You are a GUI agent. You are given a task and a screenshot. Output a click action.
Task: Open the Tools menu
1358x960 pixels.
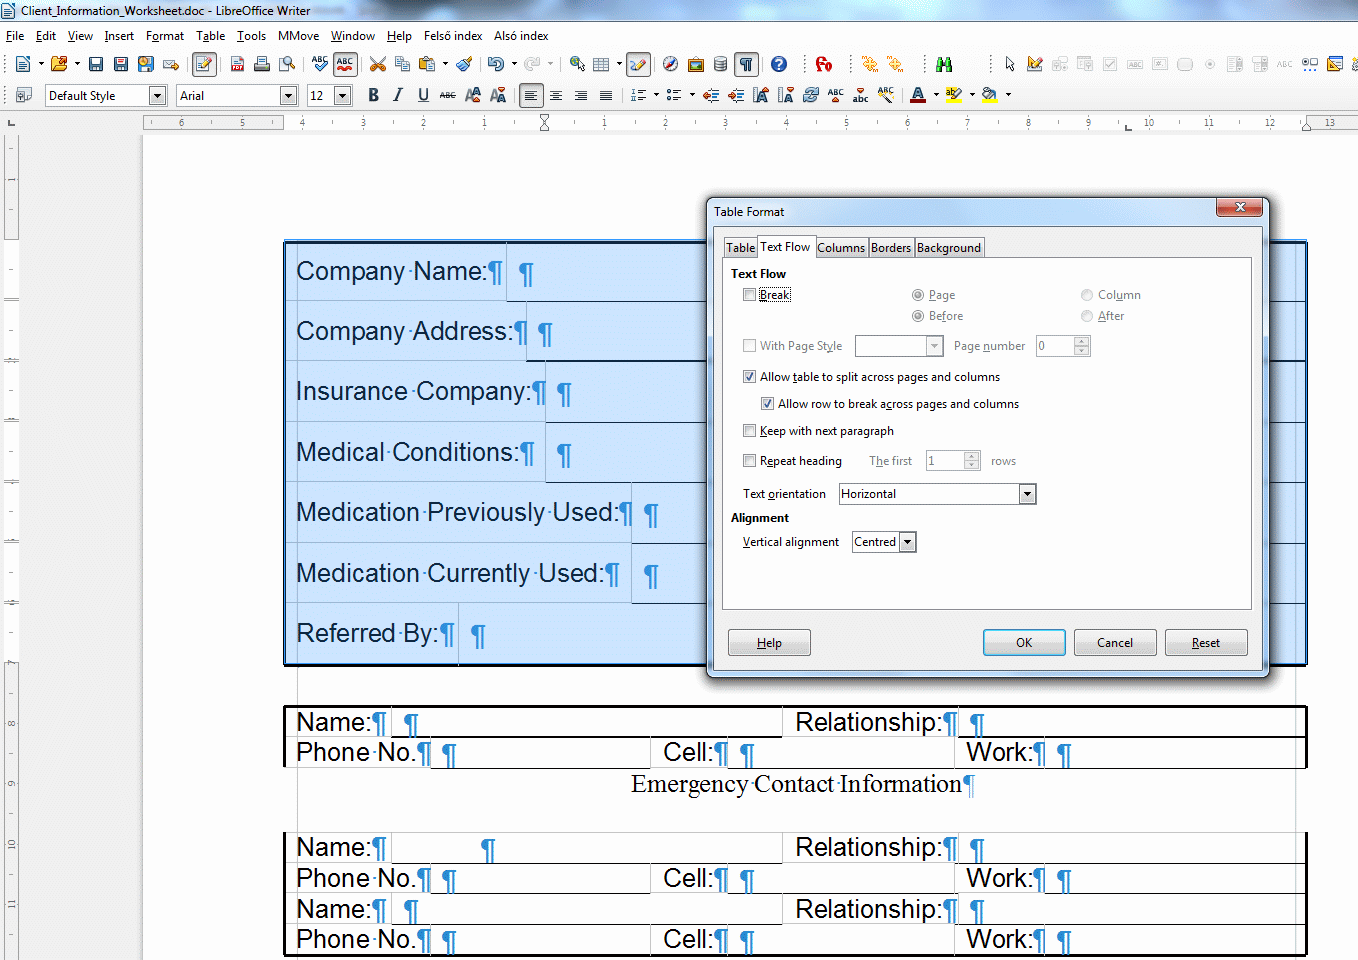coord(251,36)
